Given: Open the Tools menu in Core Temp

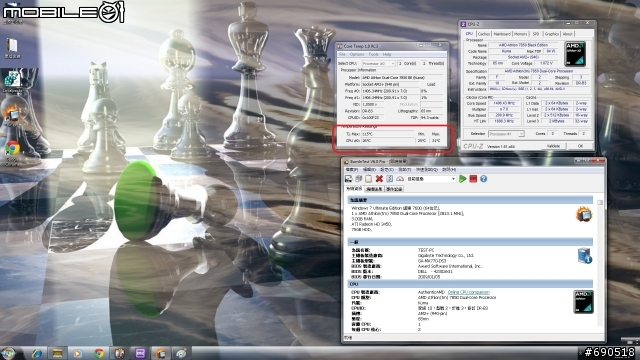Looking at the screenshot, I should click(373, 54).
